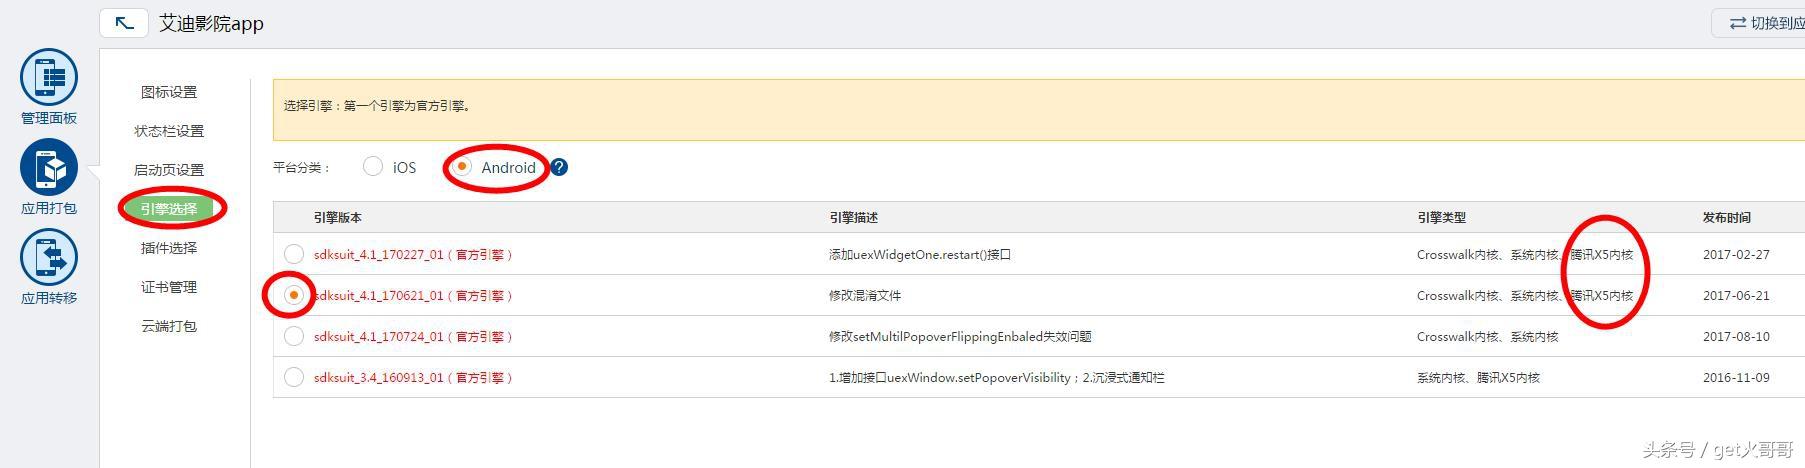Click the blue help question mark icon
This screenshot has width=1805, height=468.
tap(559, 167)
